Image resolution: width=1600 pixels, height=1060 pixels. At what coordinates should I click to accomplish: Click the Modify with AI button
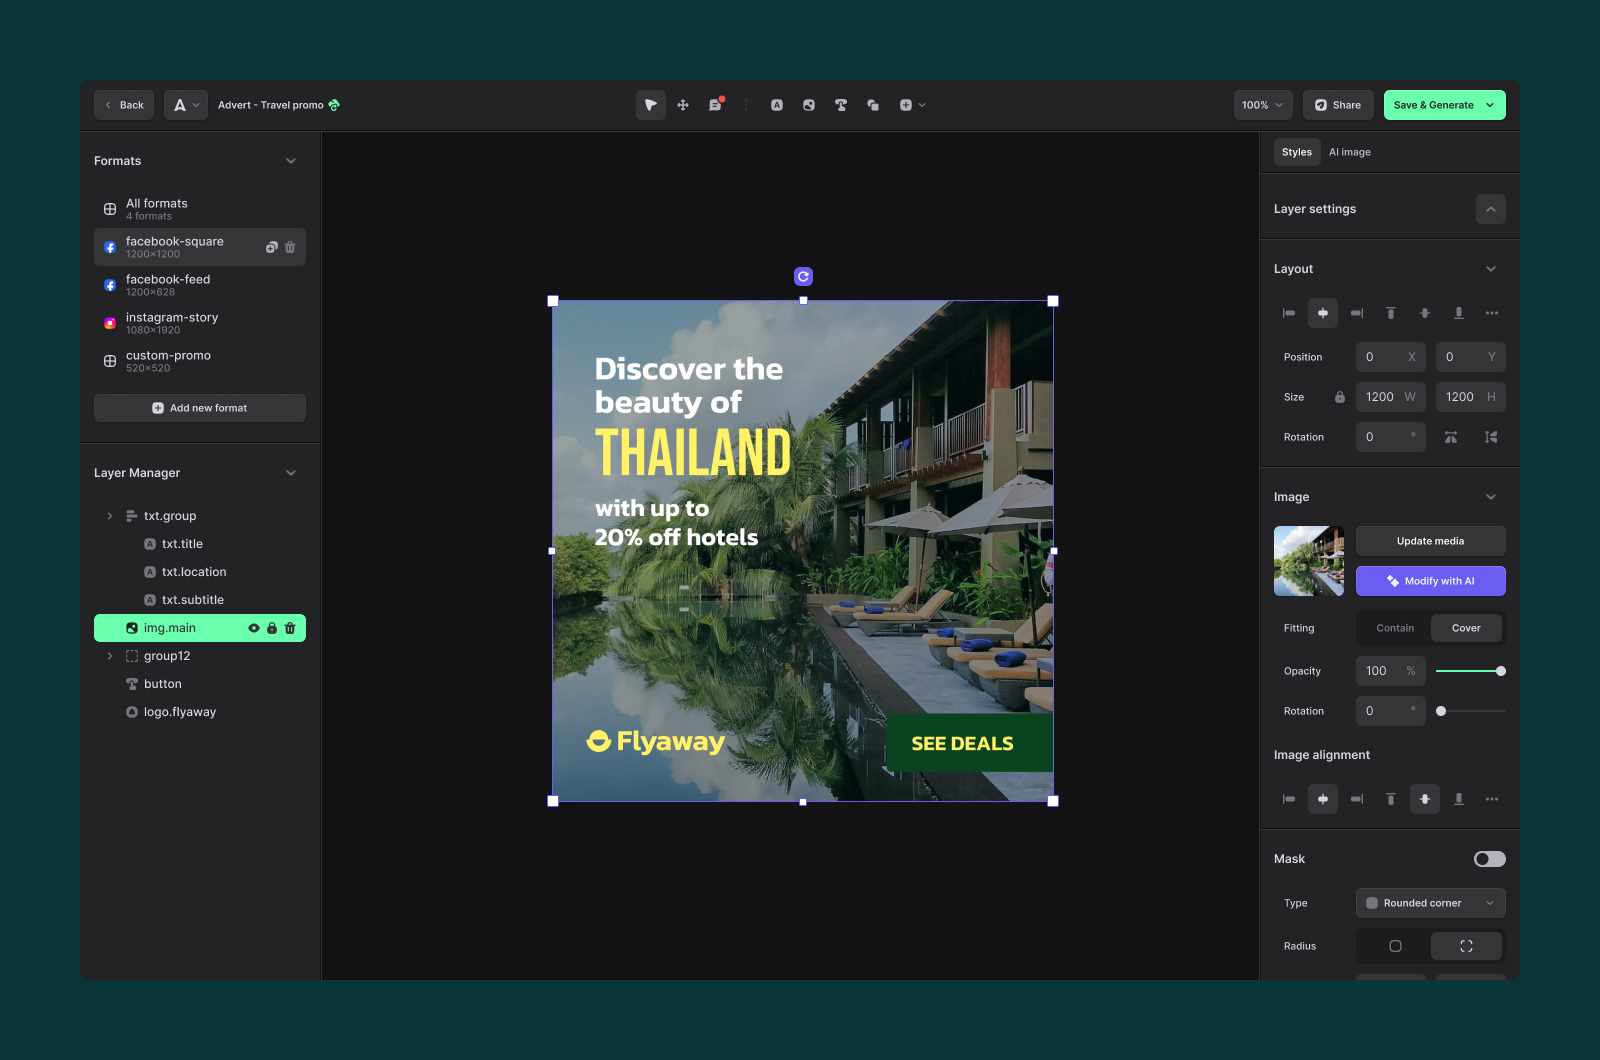tap(1430, 580)
